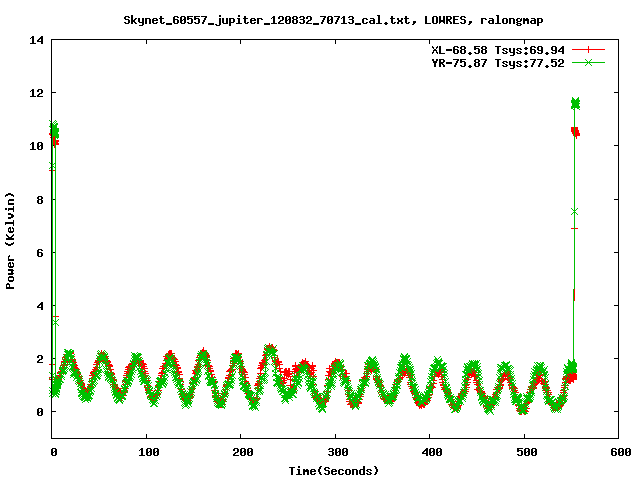640x480 pixels.
Task: Select the YR-75.87 Tsys:77.52 legend entry
Action: coord(498,63)
